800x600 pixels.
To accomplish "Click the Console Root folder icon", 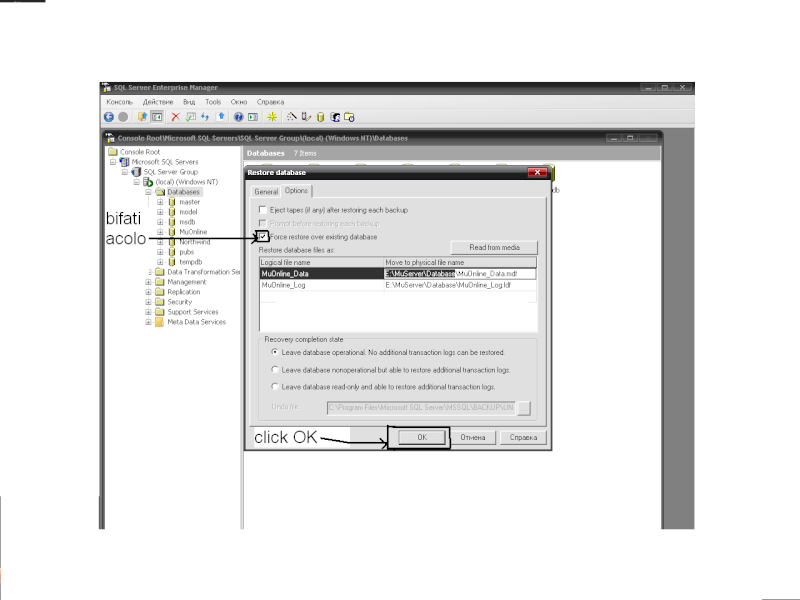I will point(113,152).
